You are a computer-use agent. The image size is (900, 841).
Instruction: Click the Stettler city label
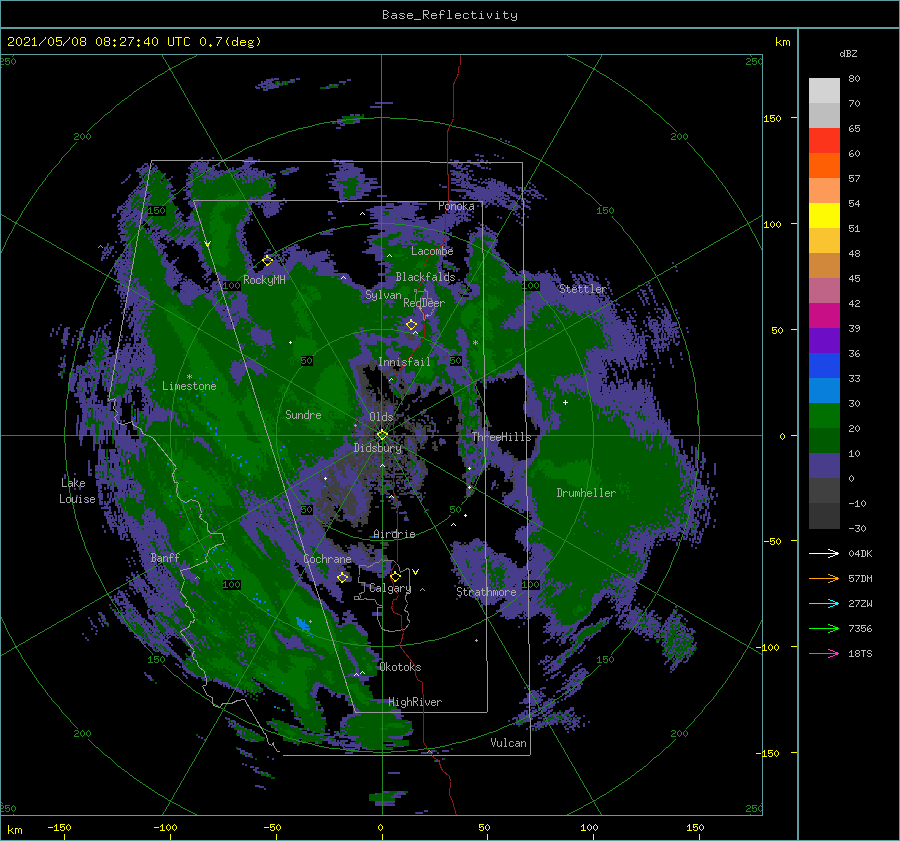583,289
